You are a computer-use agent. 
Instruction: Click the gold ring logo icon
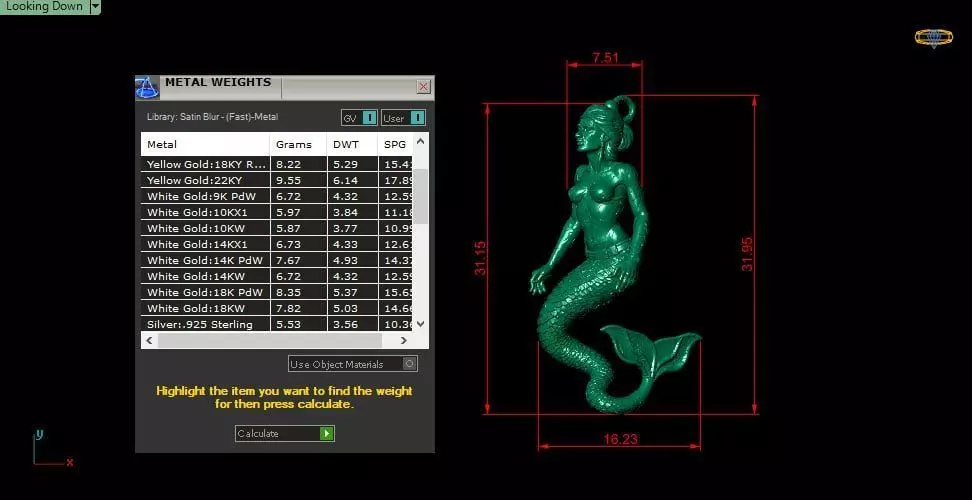pyautogui.click(x=934, y=37)
